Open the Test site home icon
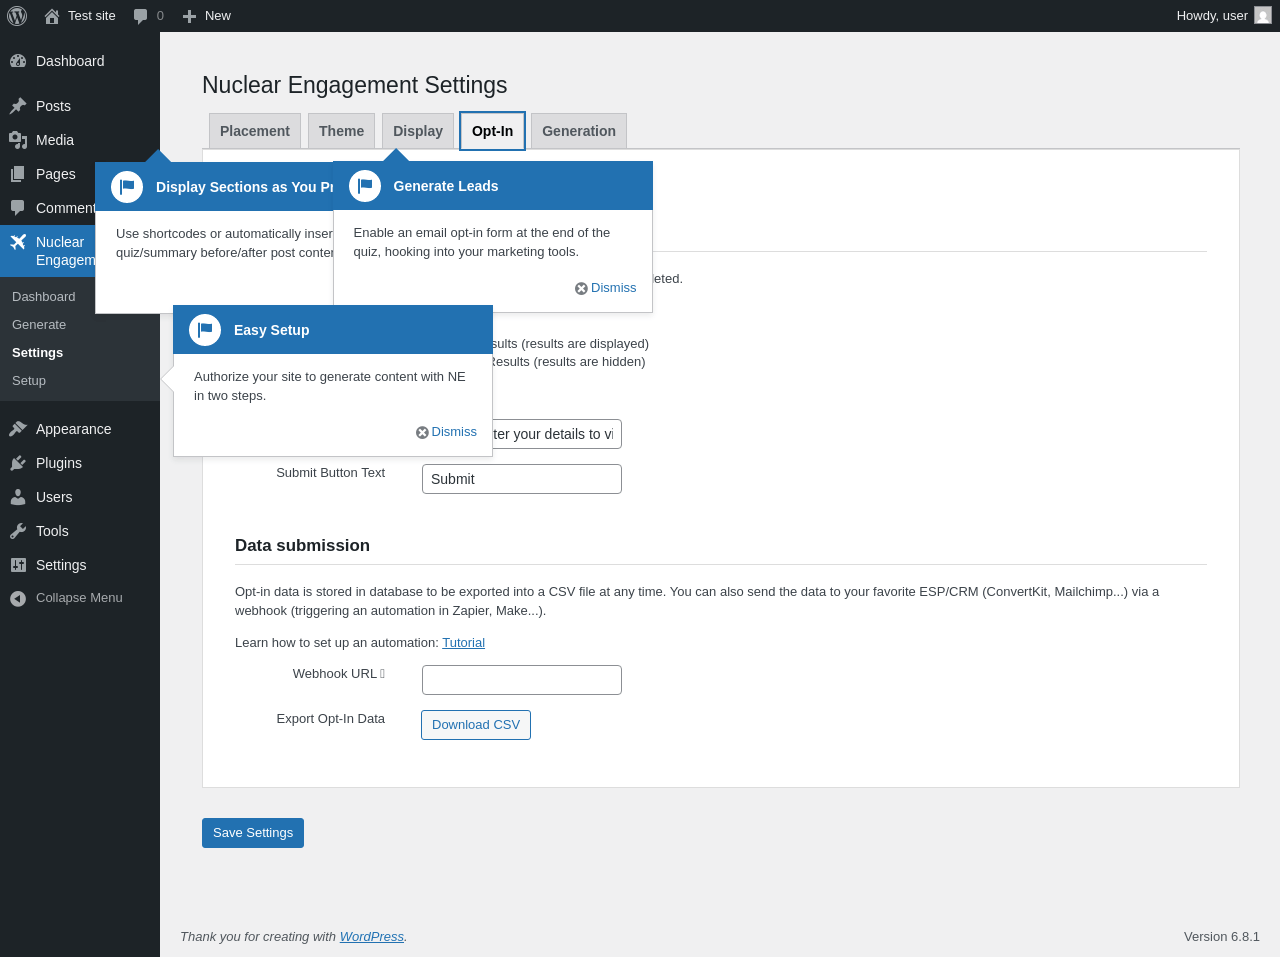The height and width of the screenshot is (957, 1280). (52, 16)
